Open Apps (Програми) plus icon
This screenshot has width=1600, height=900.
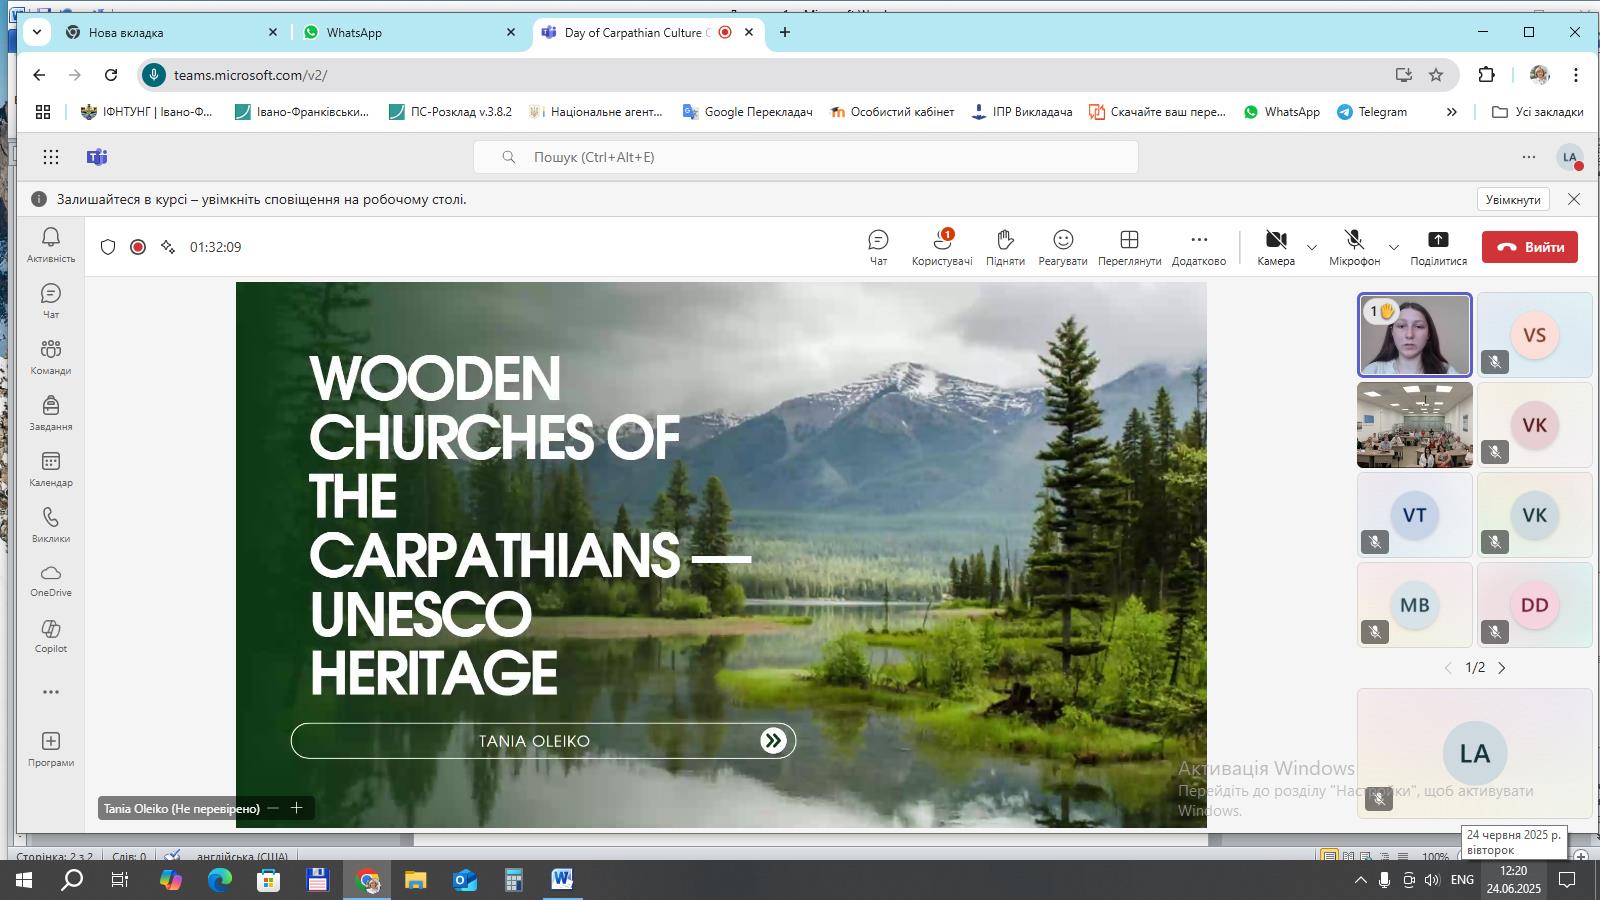[51, 748]
